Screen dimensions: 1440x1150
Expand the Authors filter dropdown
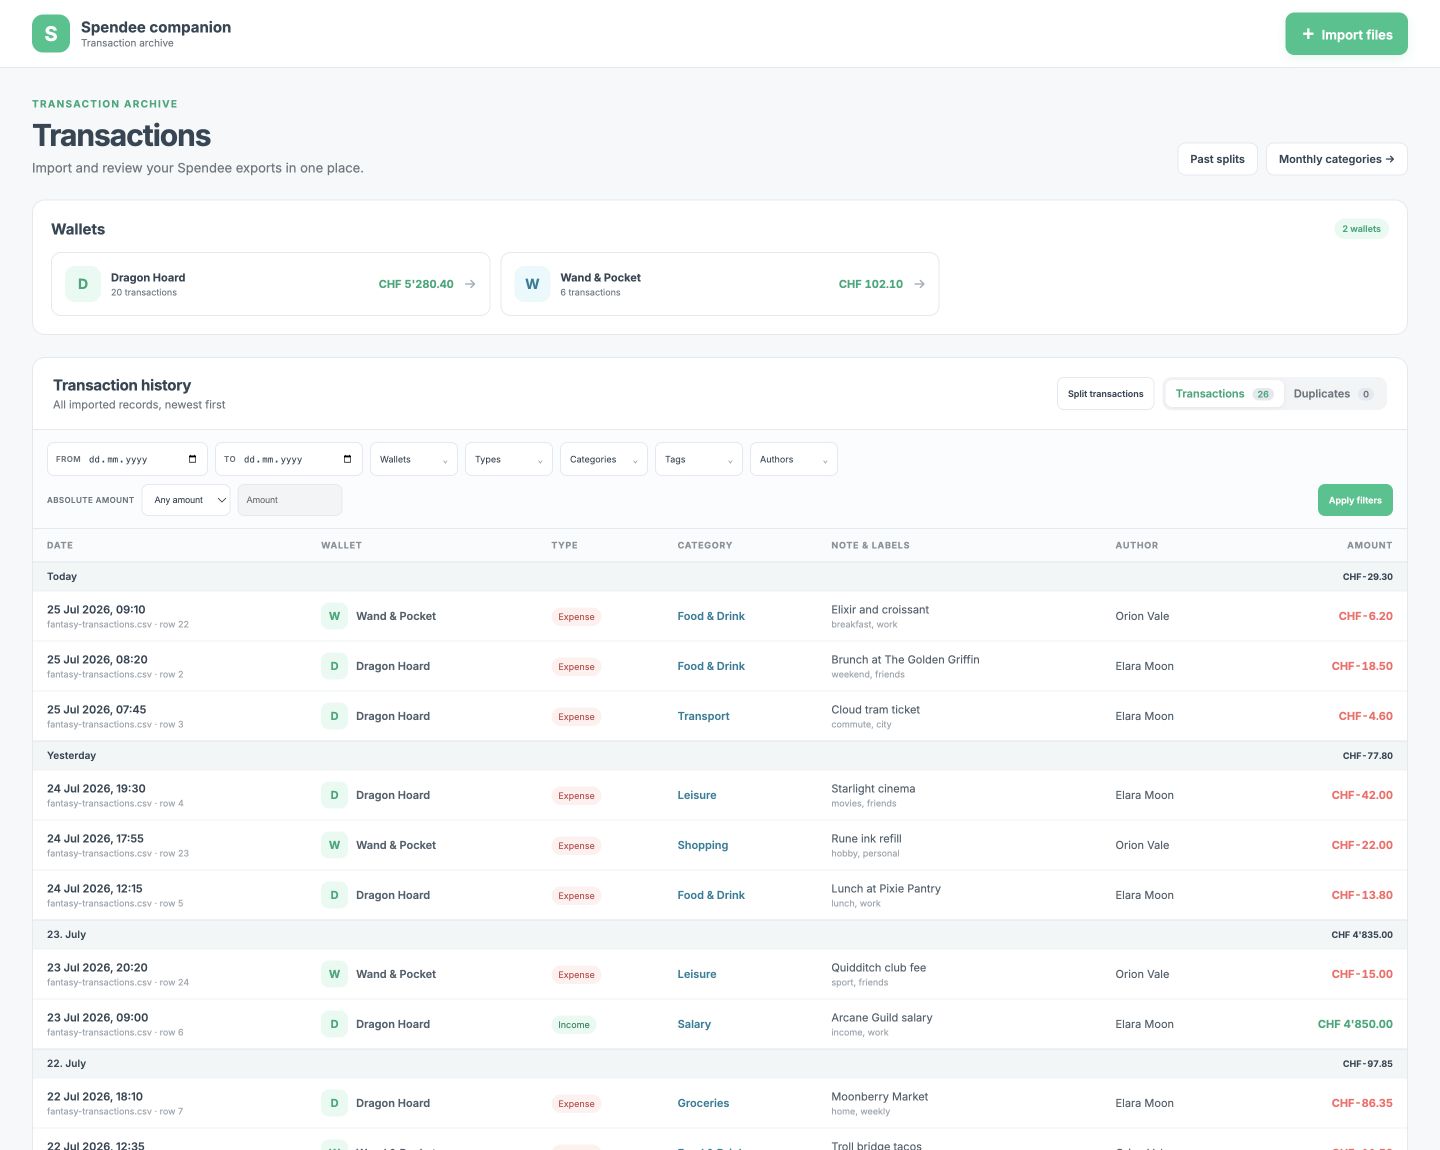[x=794, y=459]
